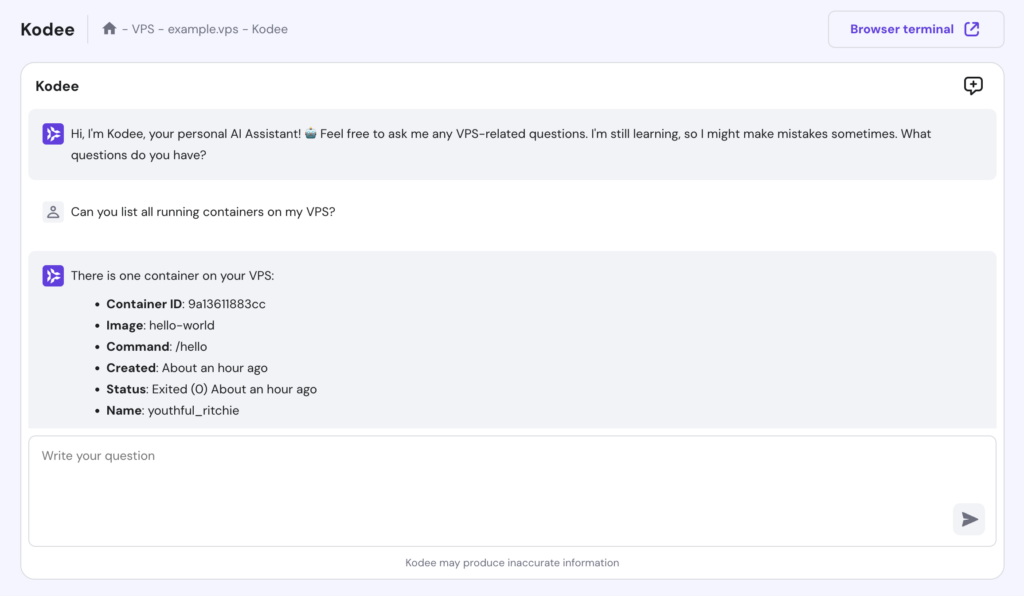Click the emoji in Kodee's greeting message
1024x596 pixels.
point(311,134)
